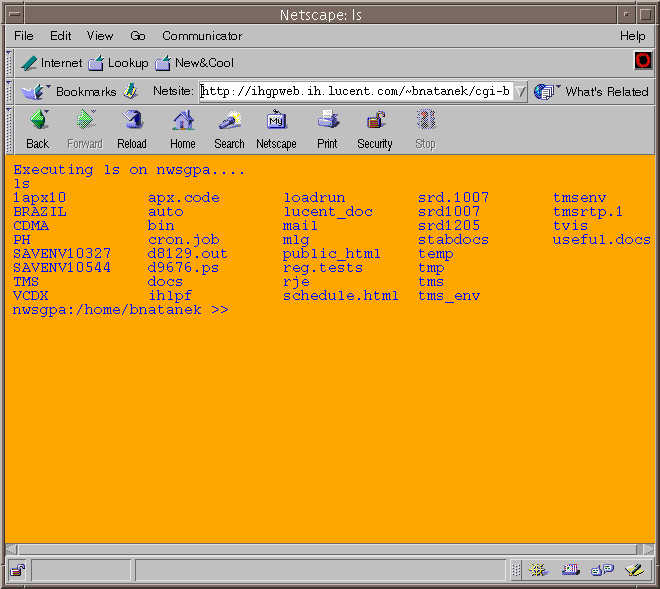This screenshot has width=660, height=589.
Task: Print the page via Print icon
Action: click(x=327, y=130)
